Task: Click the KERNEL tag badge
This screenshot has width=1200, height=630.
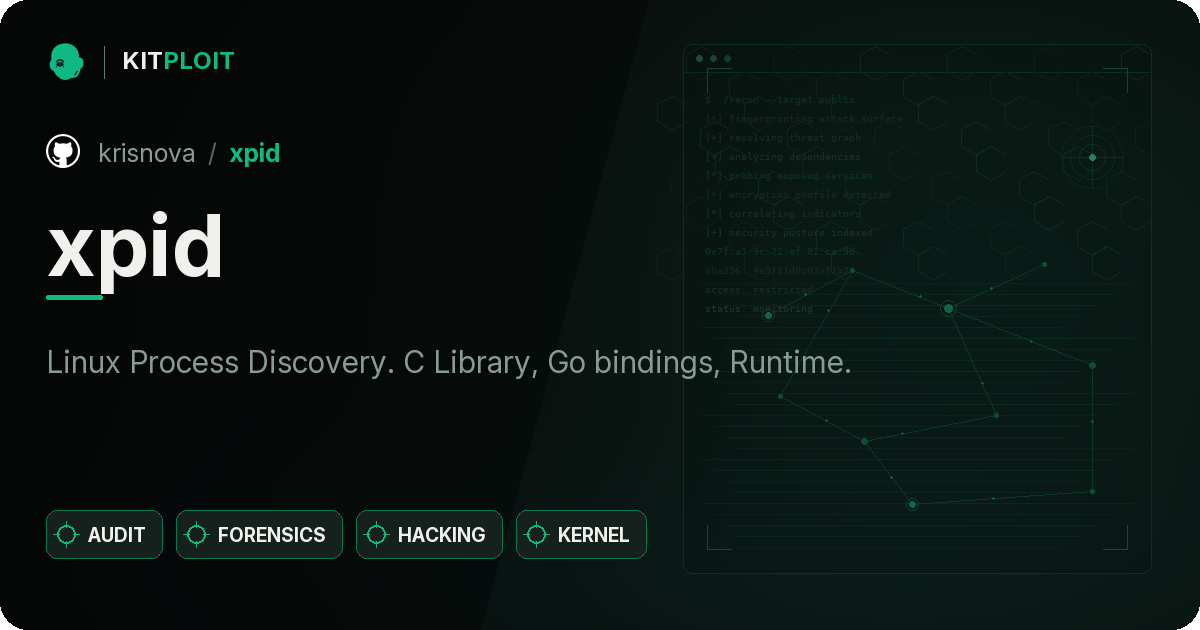Action: 581,535
